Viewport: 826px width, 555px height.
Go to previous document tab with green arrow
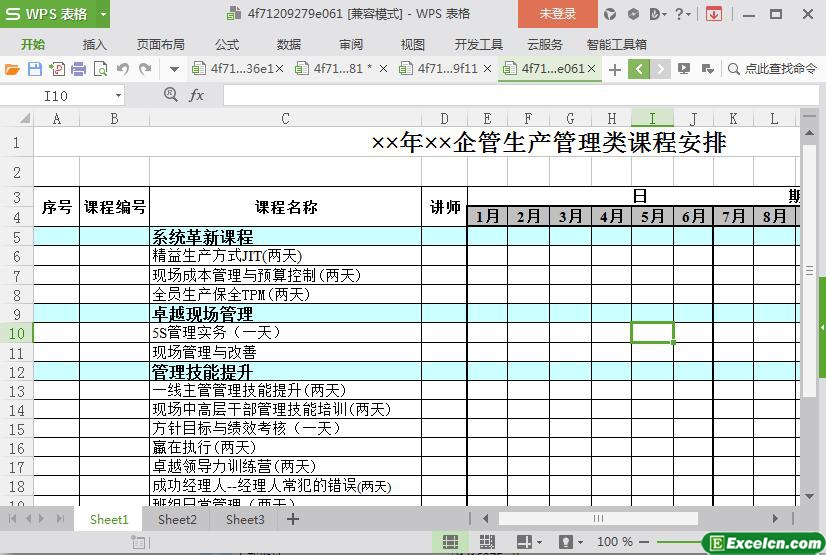[638, 68]
